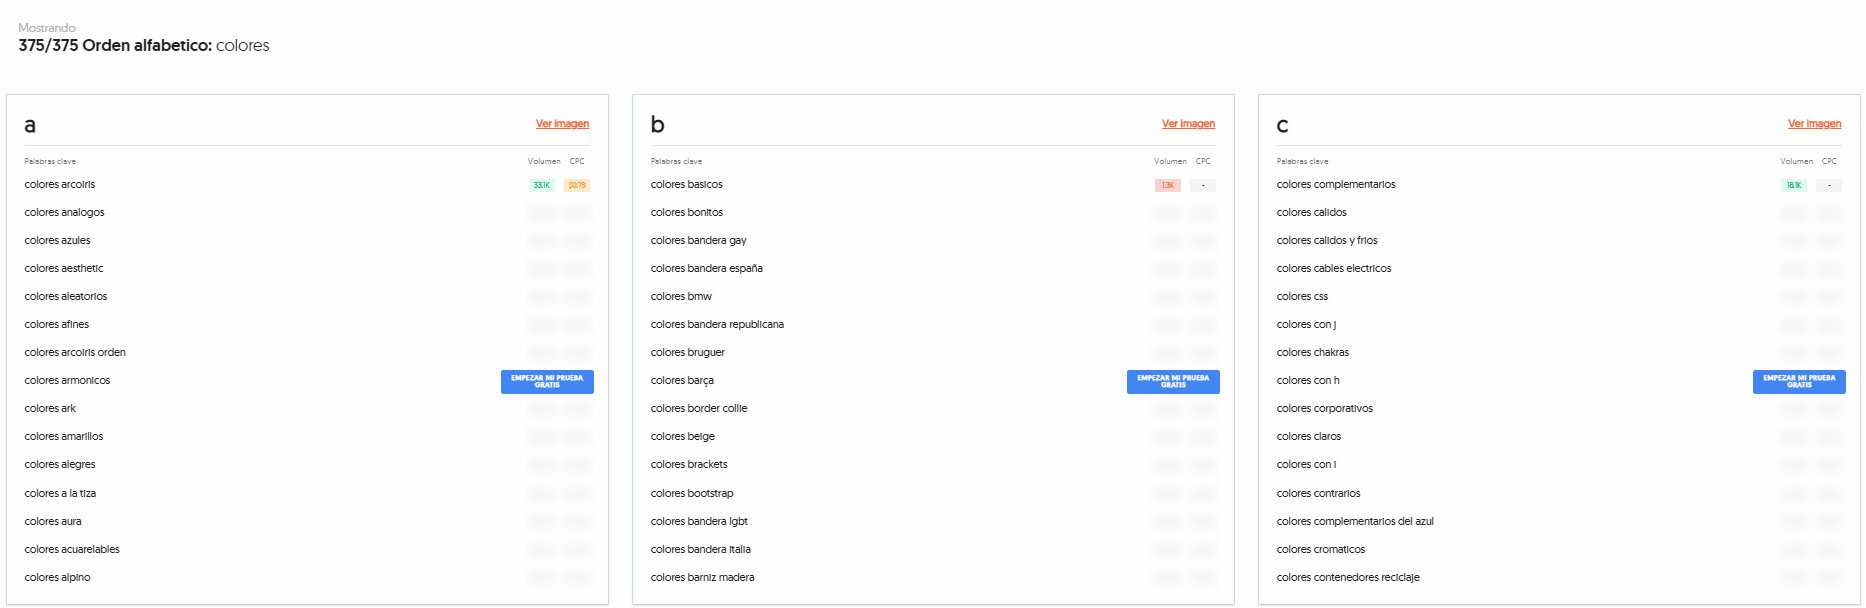
Task: Select keyword 'colores con j'
Action: pos(1306,325)
